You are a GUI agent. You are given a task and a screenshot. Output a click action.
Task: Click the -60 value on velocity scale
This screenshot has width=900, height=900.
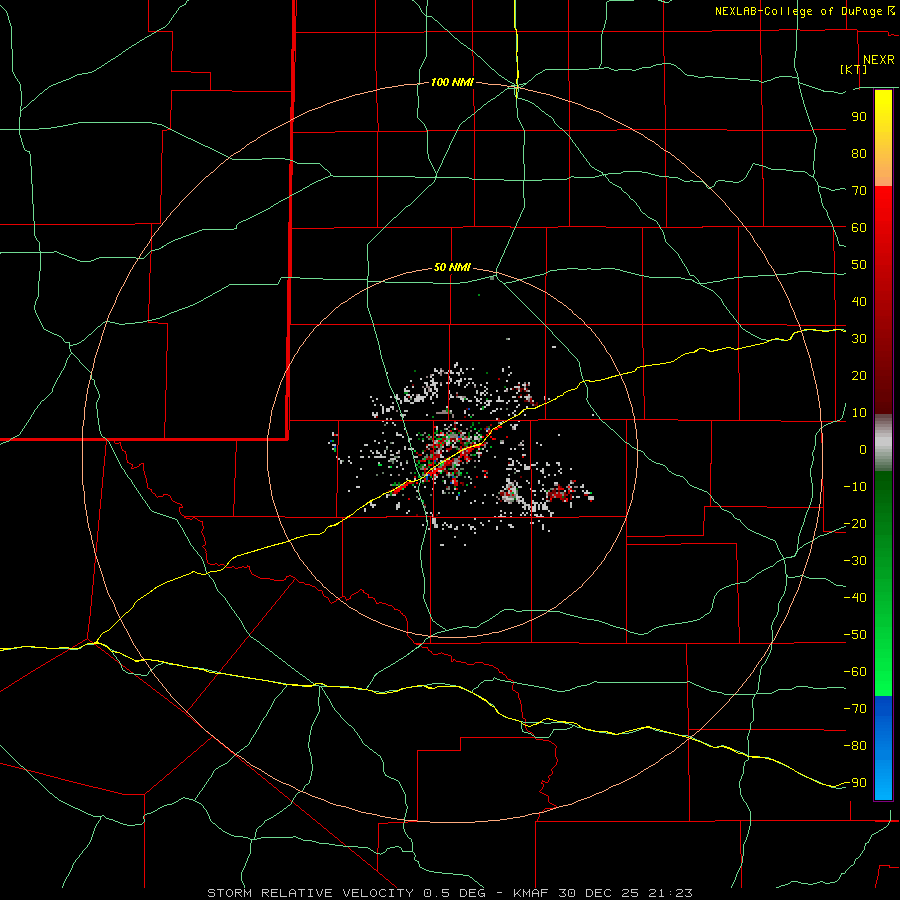[x=855, y=672]
